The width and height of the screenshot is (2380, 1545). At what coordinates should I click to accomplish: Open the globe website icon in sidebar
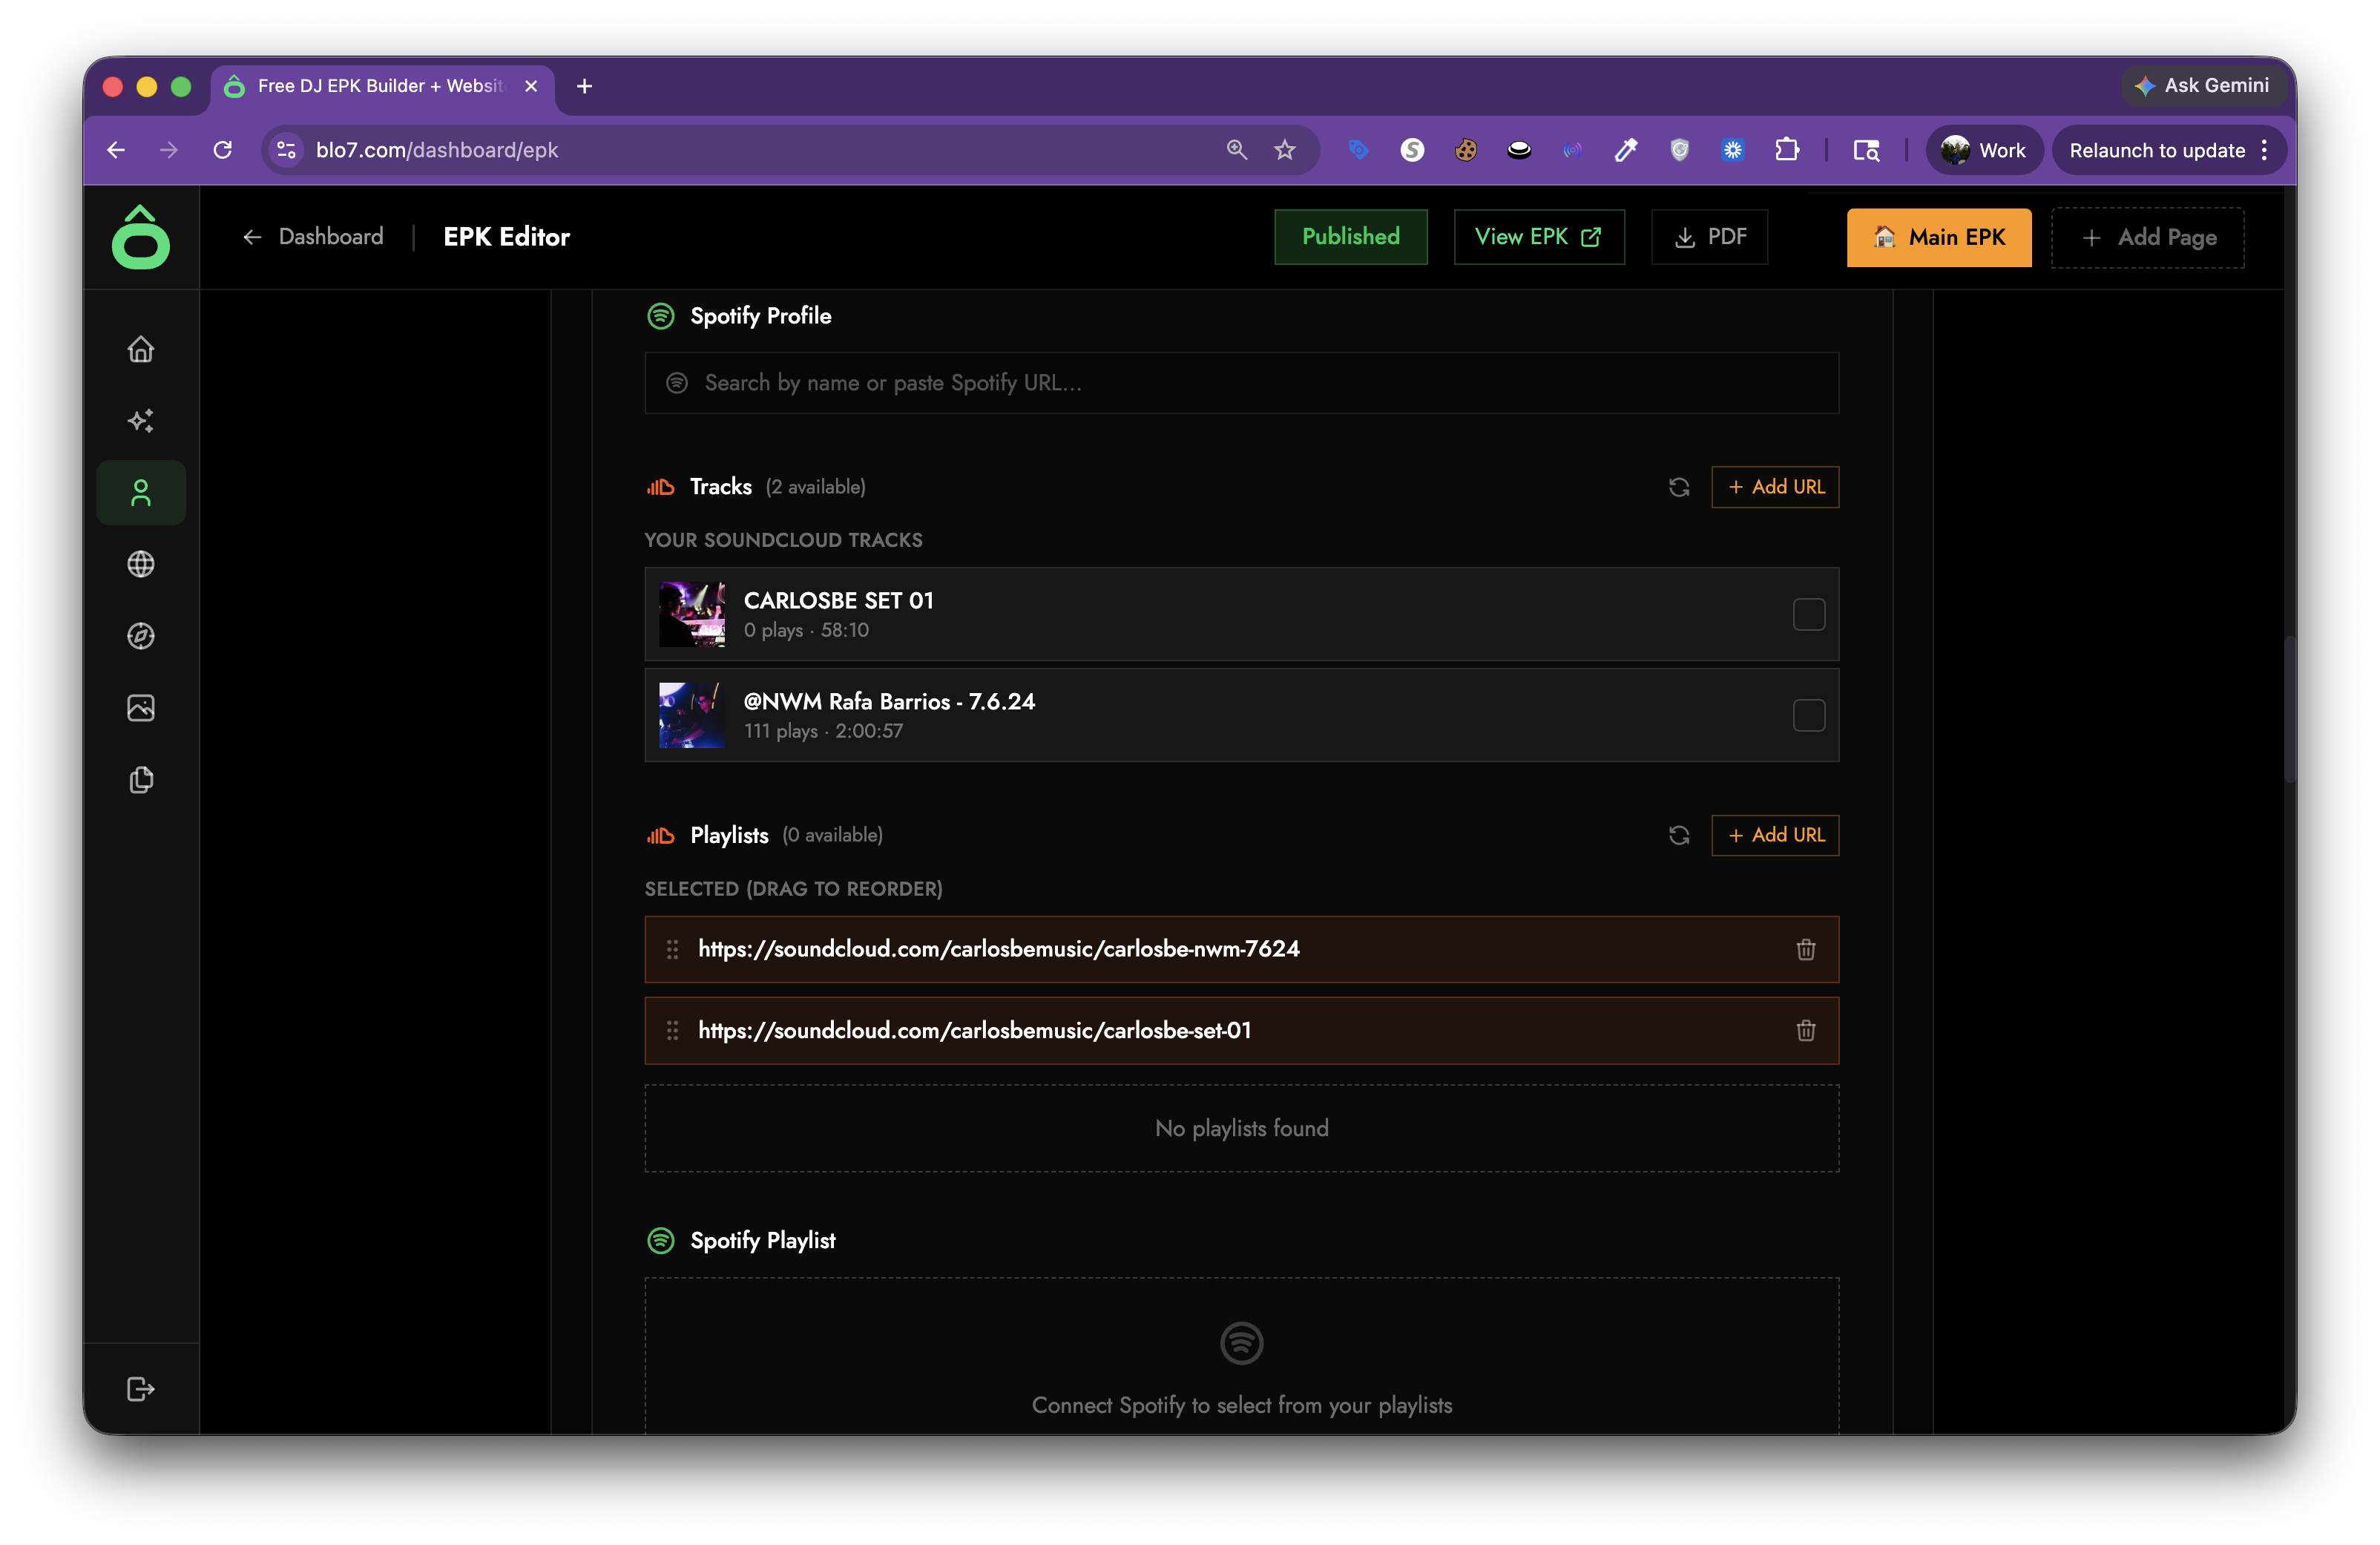coord(141,564)
